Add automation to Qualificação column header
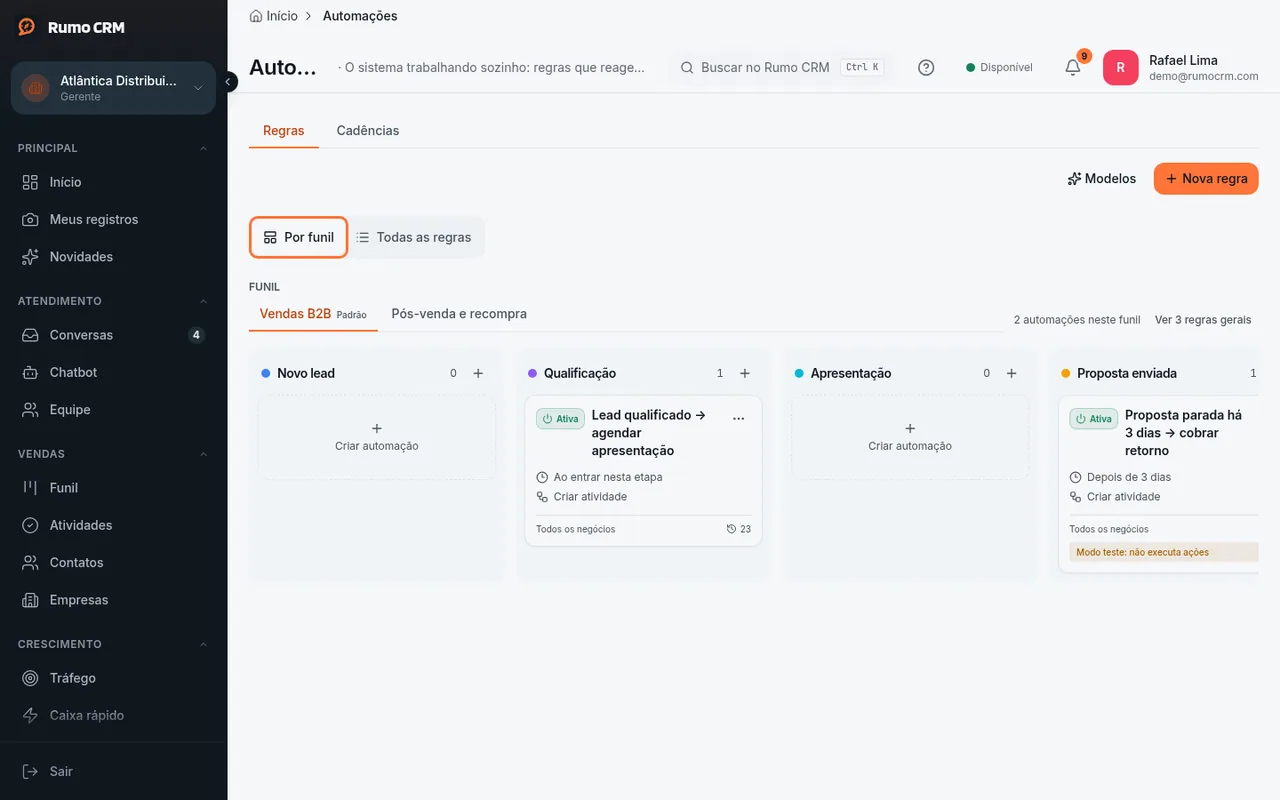 coord(745,373)
